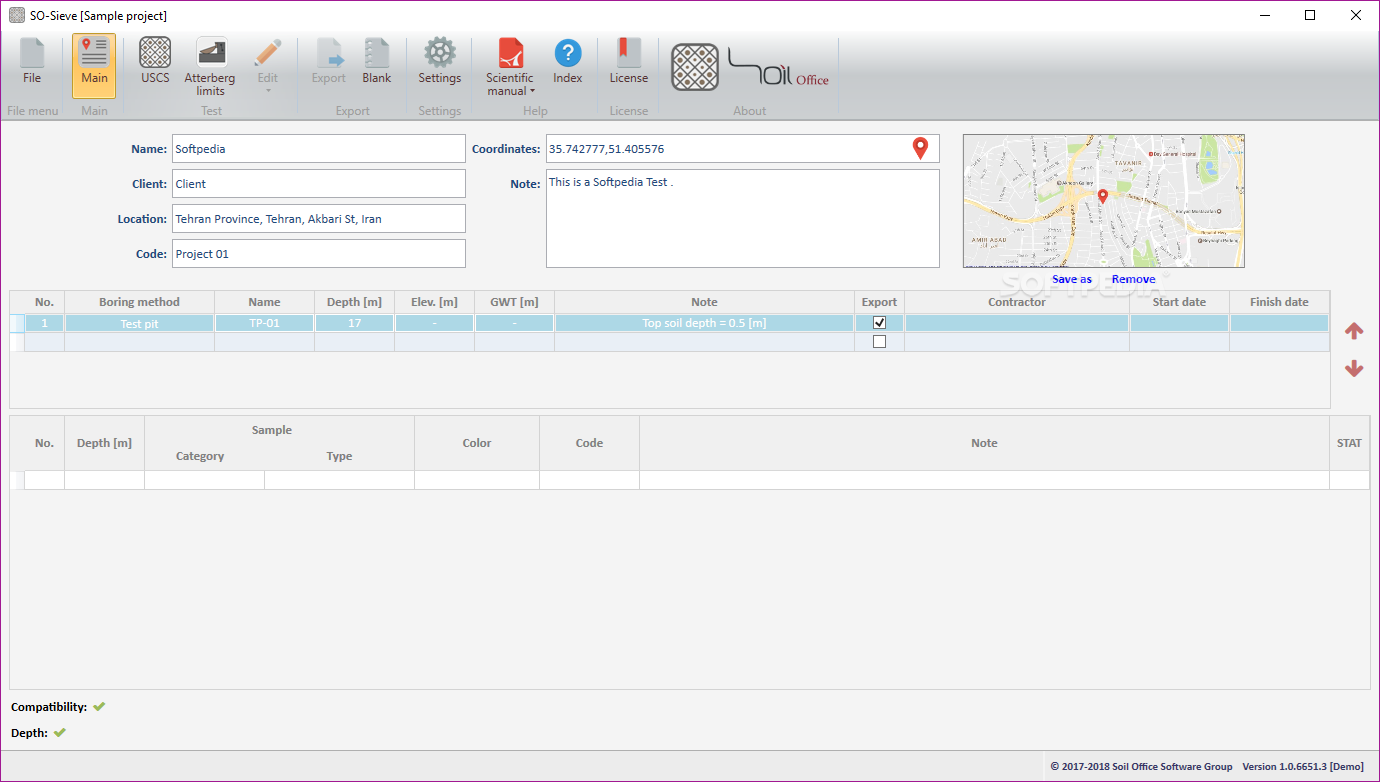Click the Color column header in samples table
1380x782 pixels.
pyautogui.click(x=477, y=443)
